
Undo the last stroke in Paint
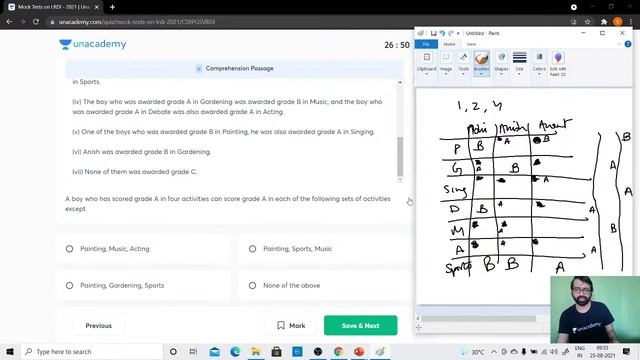click(x=442, y=33)
